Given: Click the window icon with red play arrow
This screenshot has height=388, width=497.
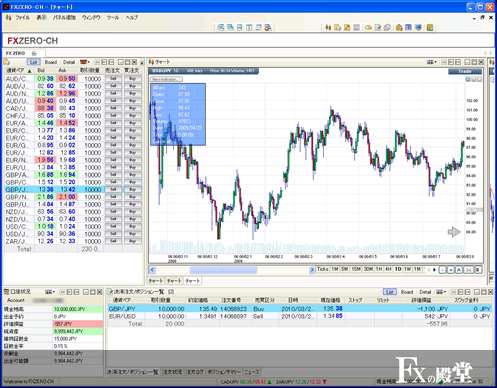Looking at the screenshot, I should pyautogui.click(x=268, y=27).
